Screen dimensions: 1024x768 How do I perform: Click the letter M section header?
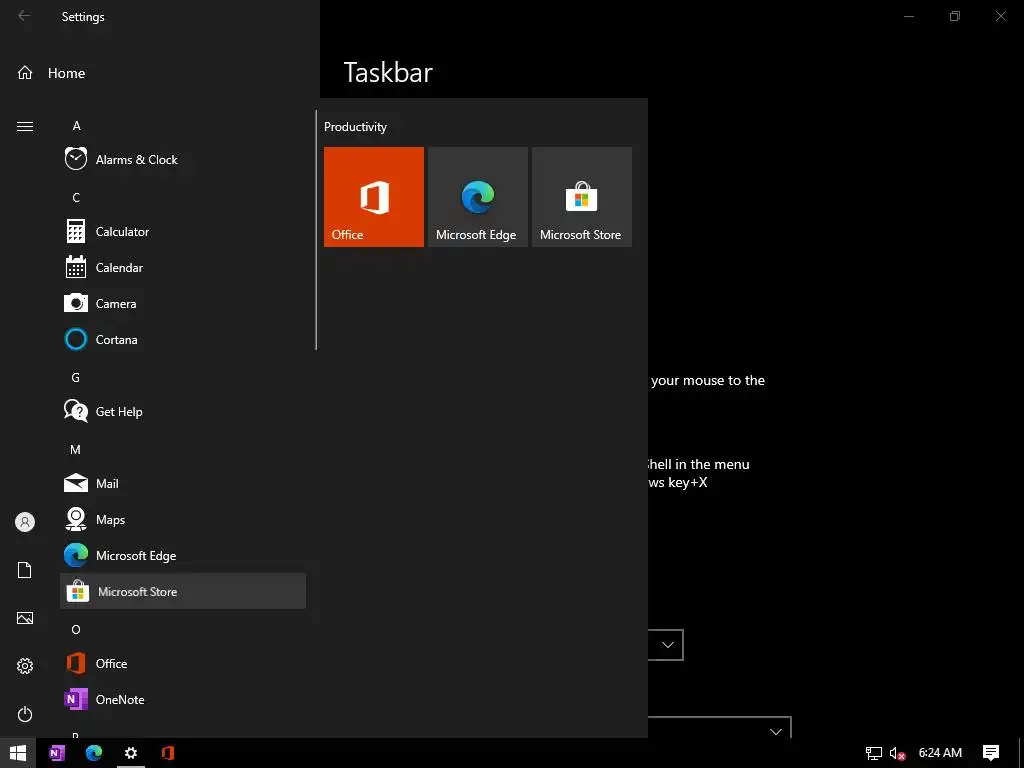tap(75, 449)
